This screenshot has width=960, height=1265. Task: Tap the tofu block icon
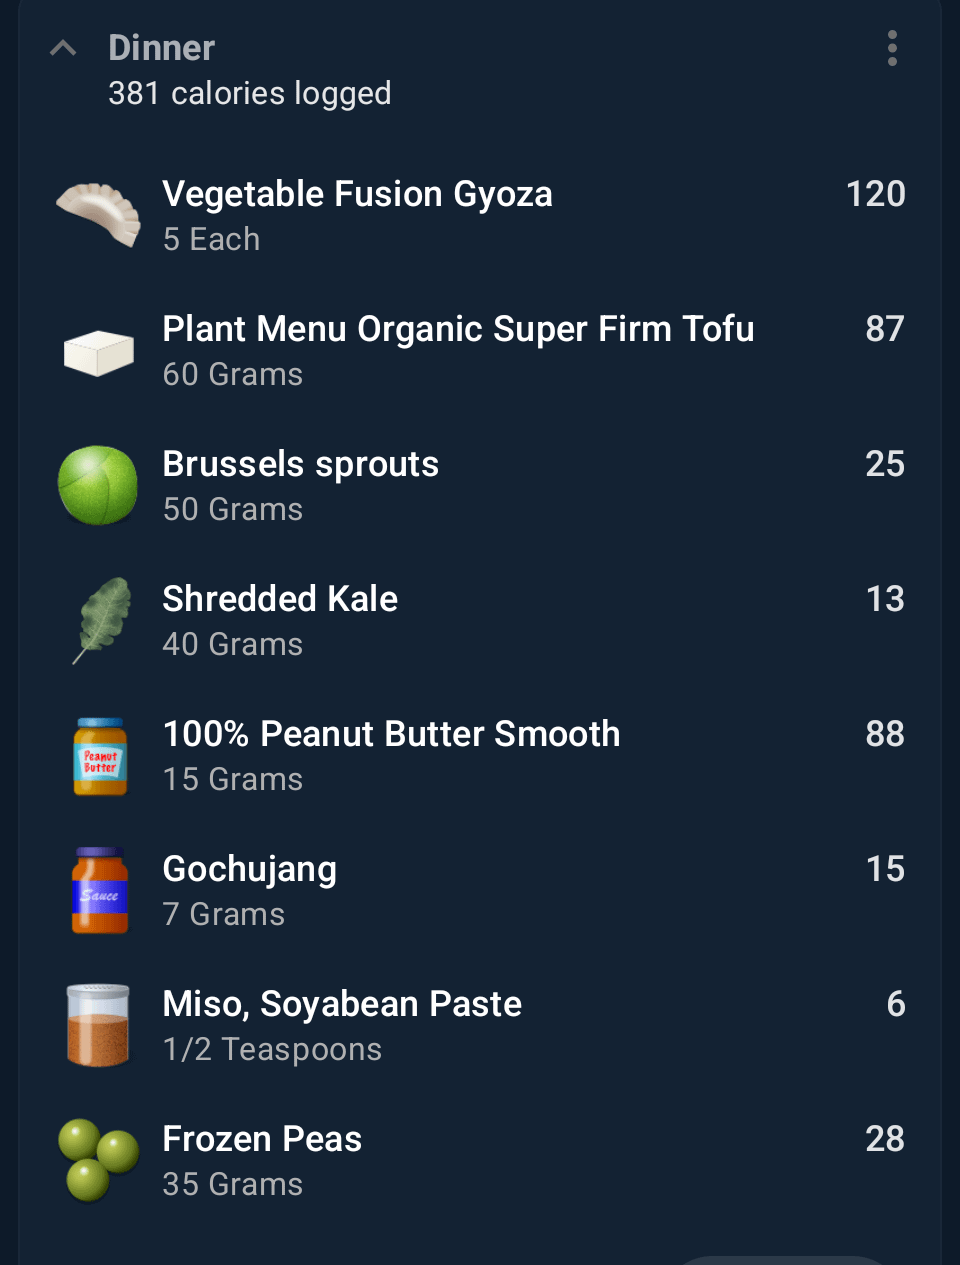[x=98, y=352]
